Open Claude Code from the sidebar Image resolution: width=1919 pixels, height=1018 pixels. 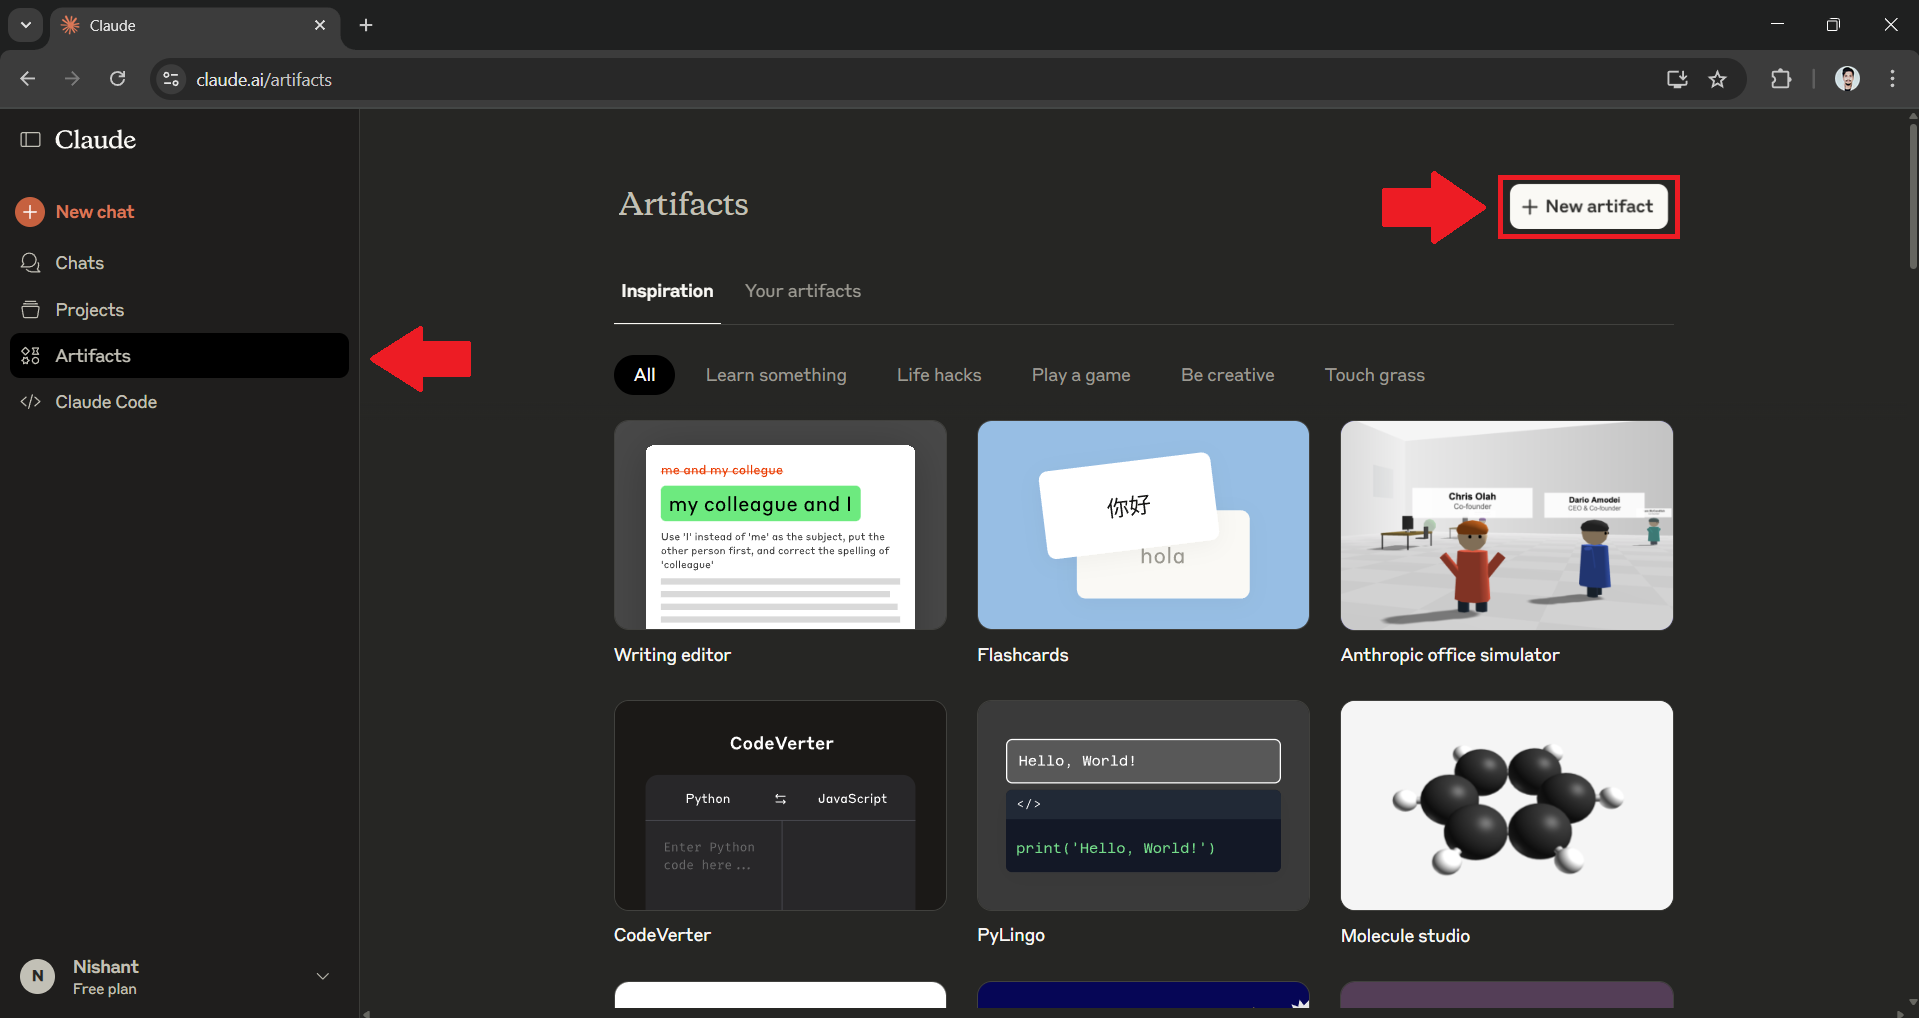tap(179, 402)
